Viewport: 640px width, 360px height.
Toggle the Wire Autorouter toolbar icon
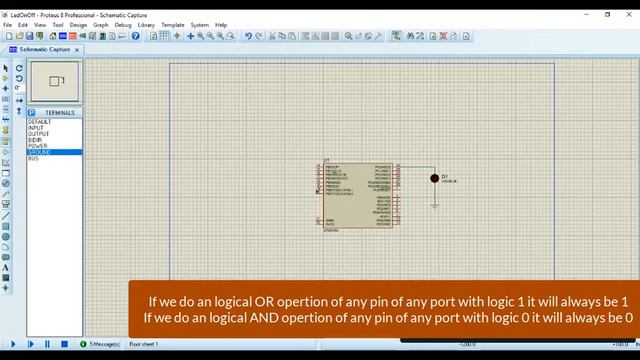click(x=396, y=36)
